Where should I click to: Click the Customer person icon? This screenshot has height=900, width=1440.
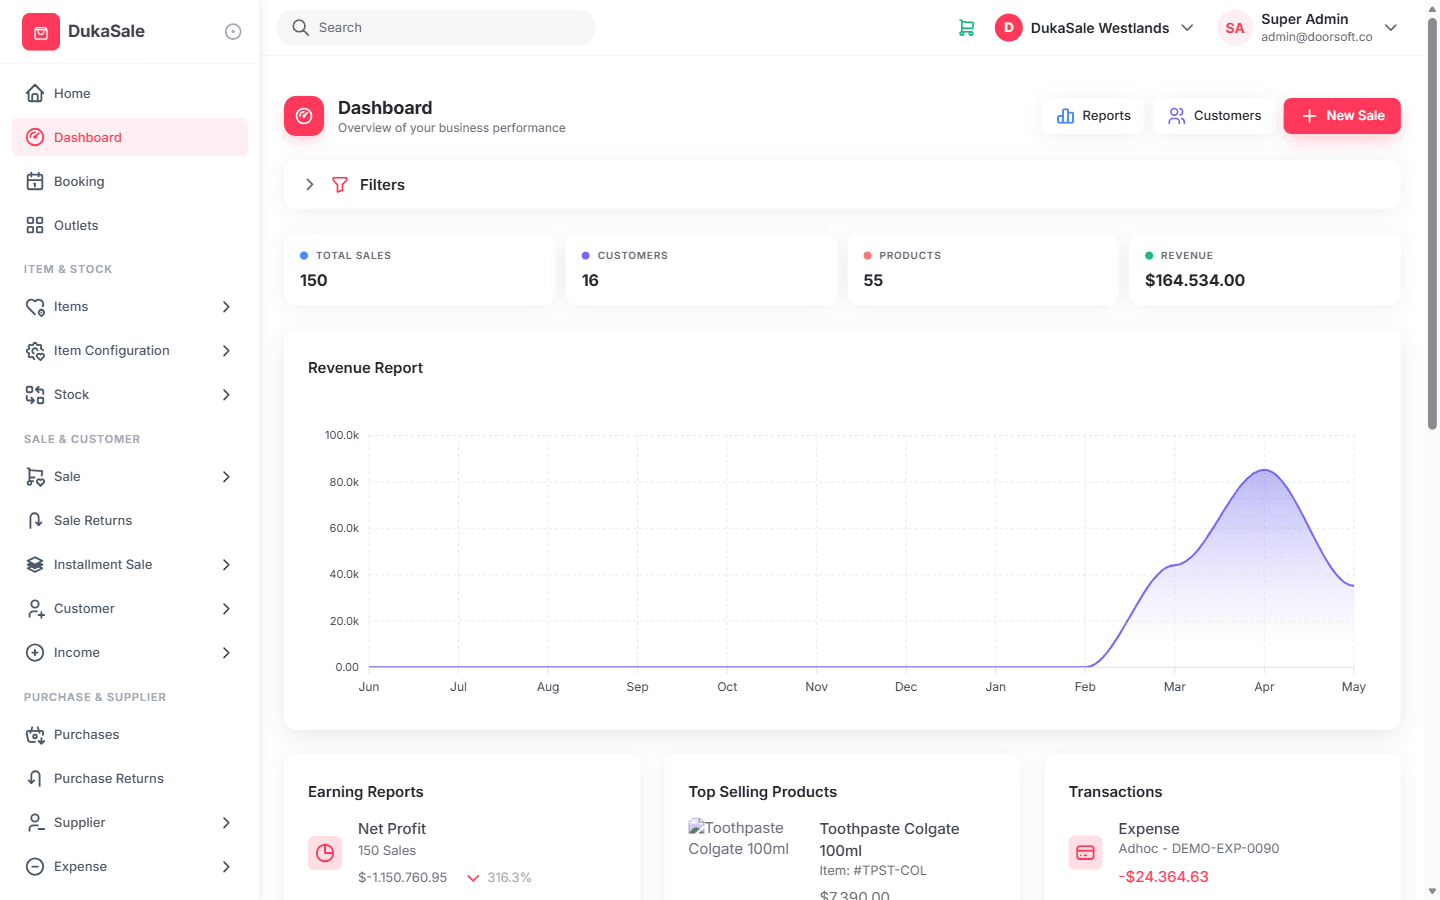[35, 609]
